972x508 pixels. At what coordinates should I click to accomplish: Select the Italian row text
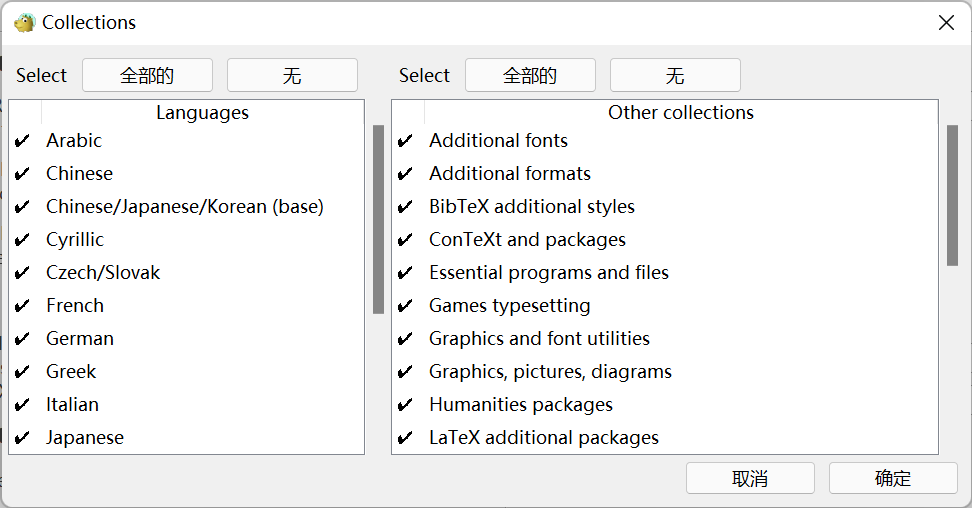pos(73,404)
